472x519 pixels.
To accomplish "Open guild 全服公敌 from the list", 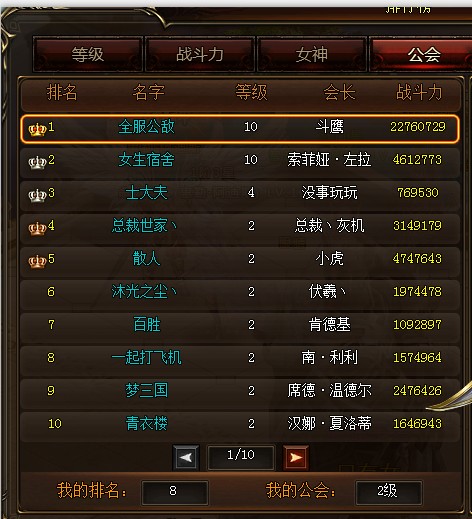I will point(146,127).
